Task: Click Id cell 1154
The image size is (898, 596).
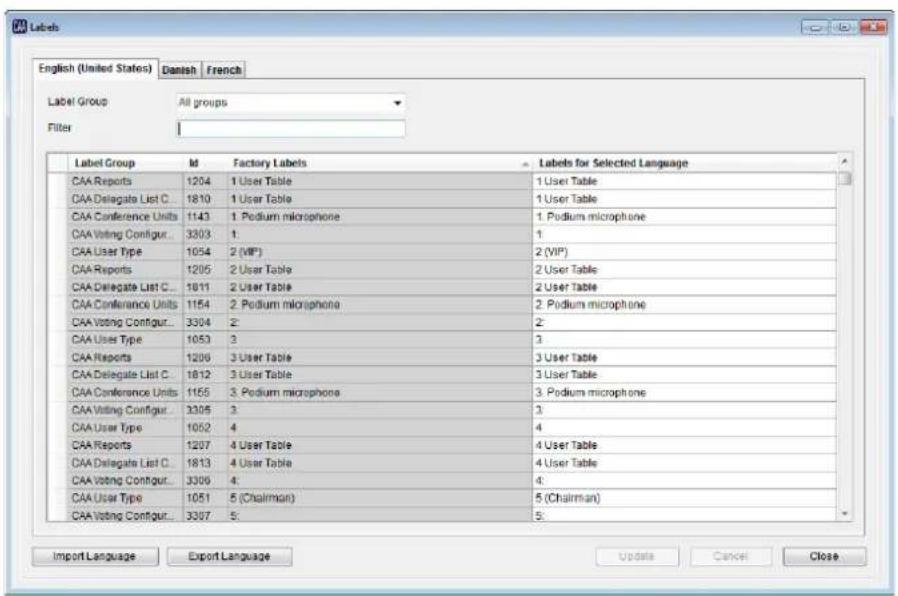Action: coord(205,305)
